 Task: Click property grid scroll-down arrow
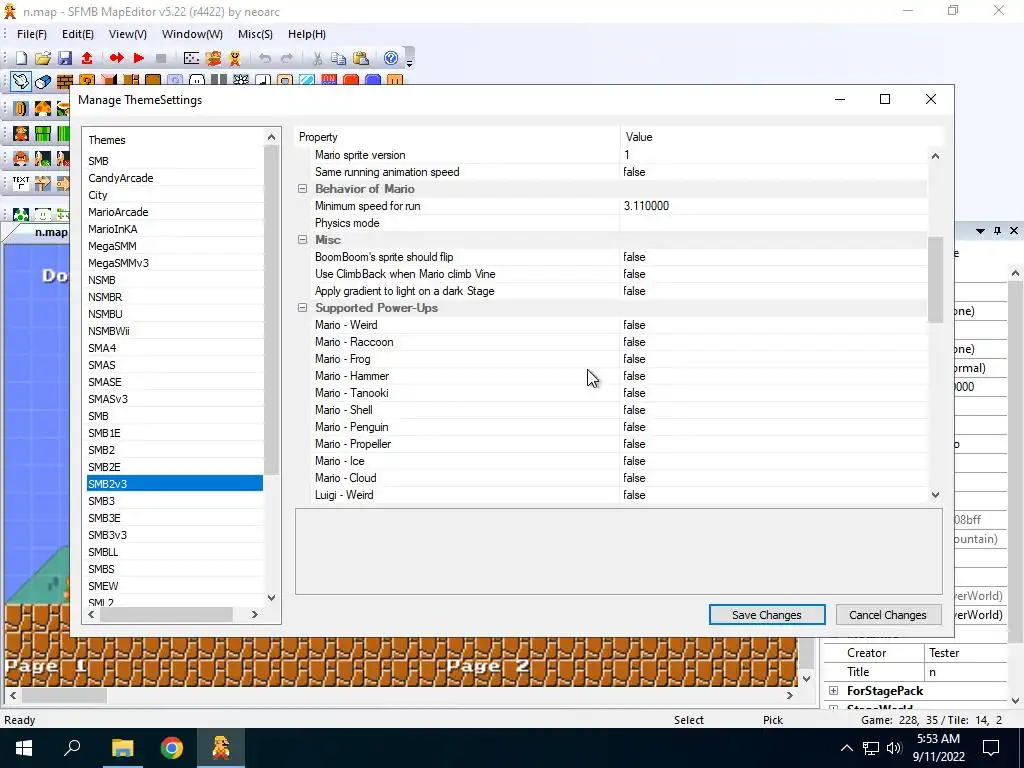pos(935,495)
